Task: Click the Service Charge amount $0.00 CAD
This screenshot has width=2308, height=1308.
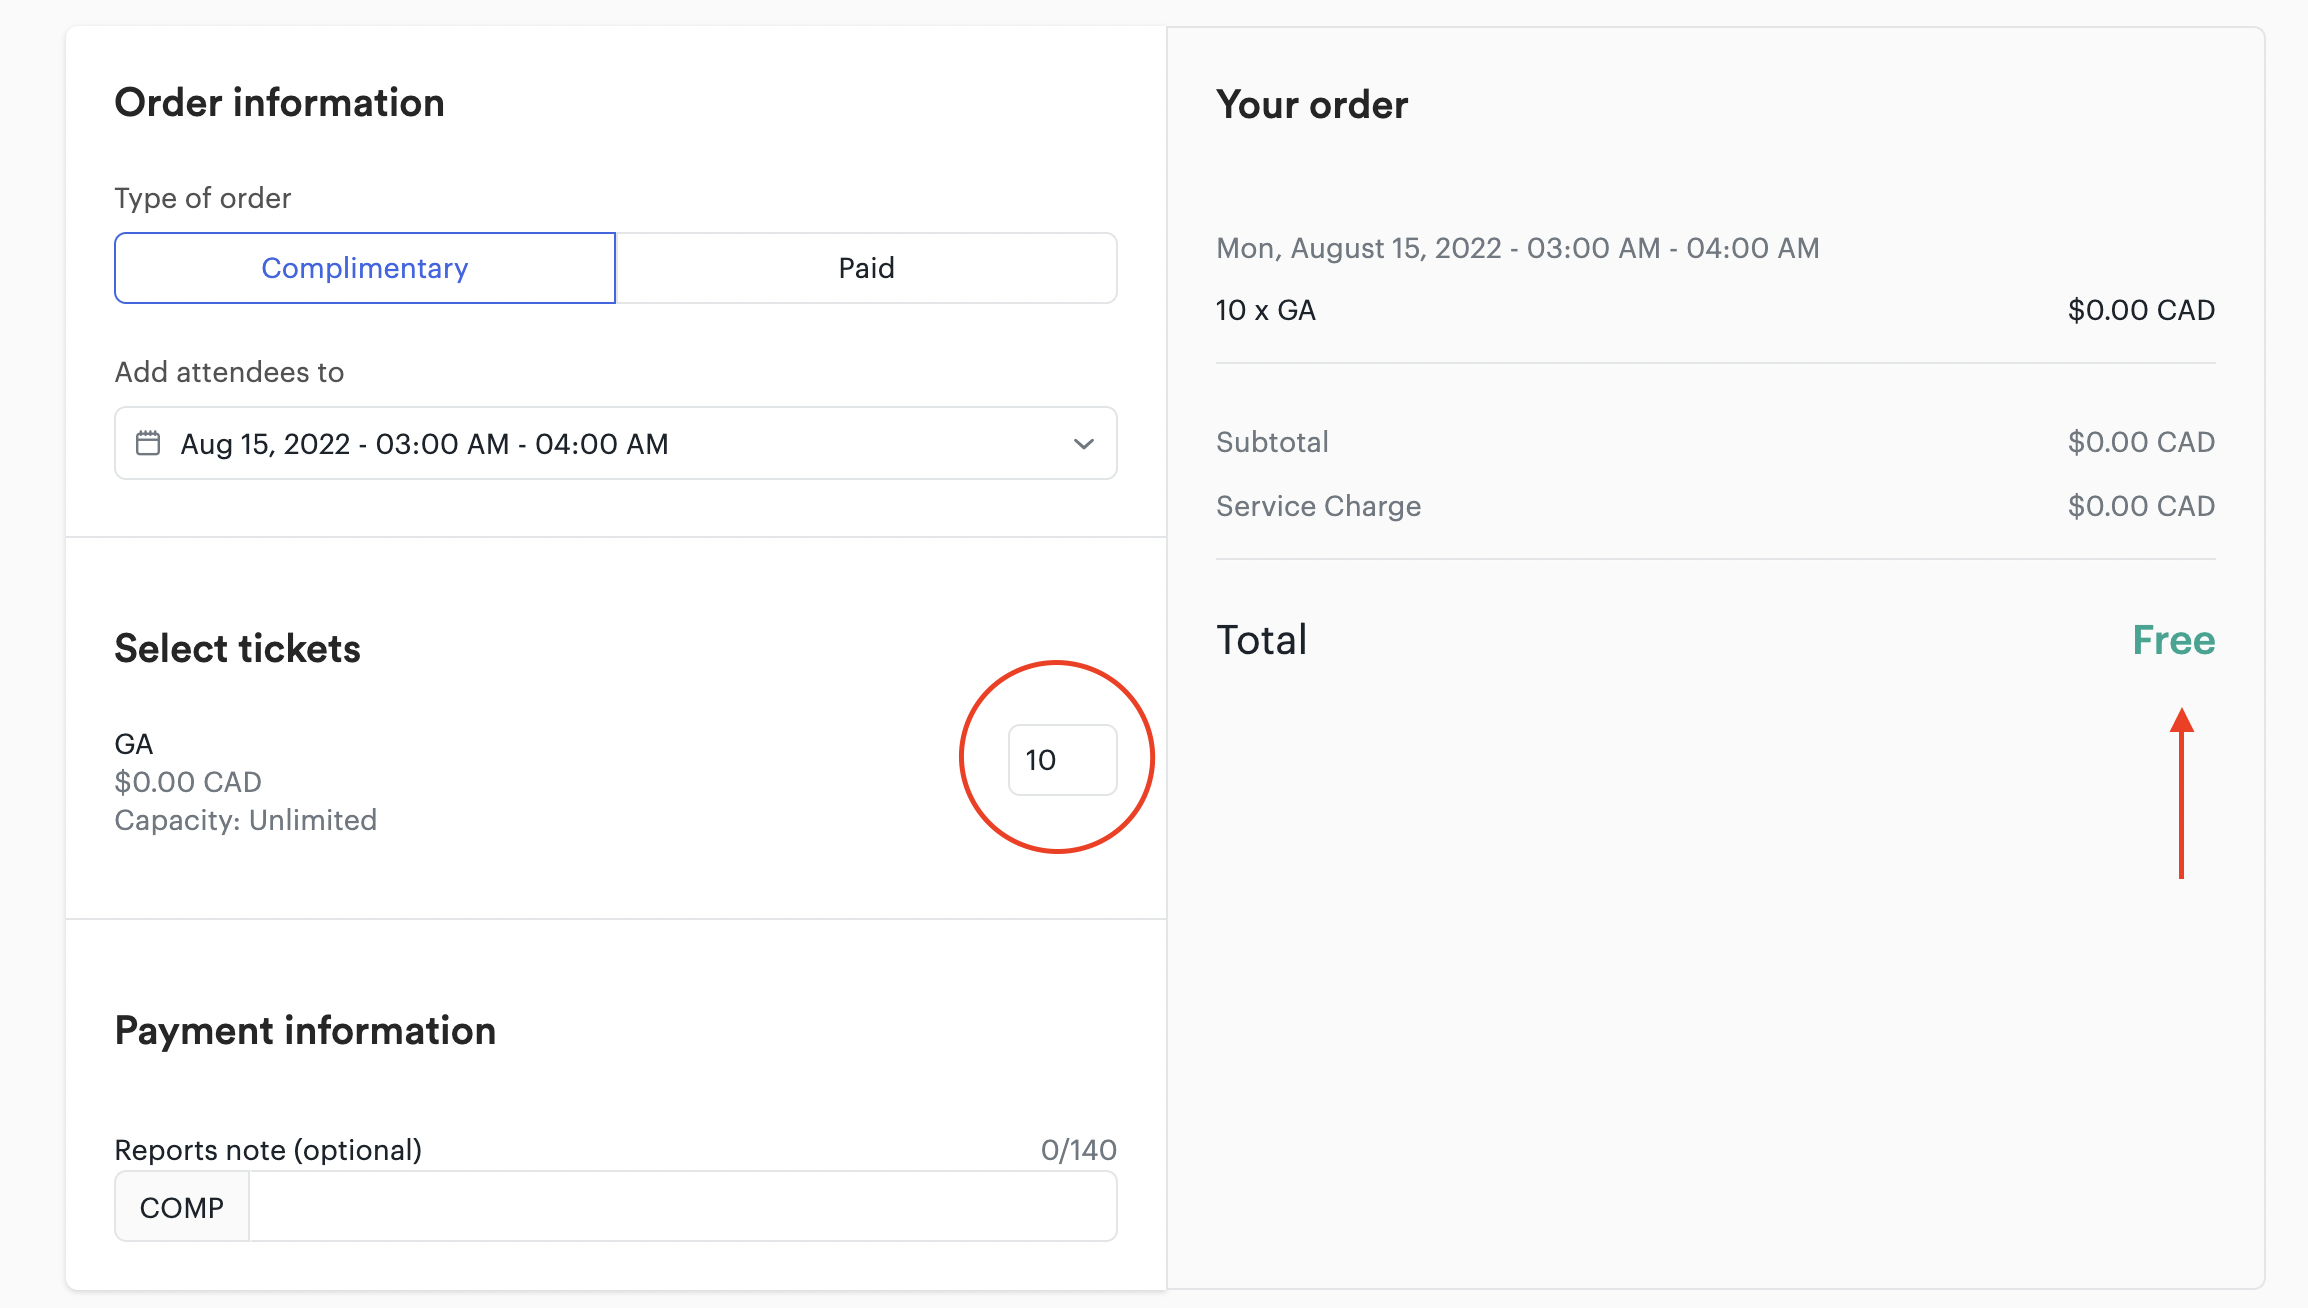Action: tap(2142, 506)
